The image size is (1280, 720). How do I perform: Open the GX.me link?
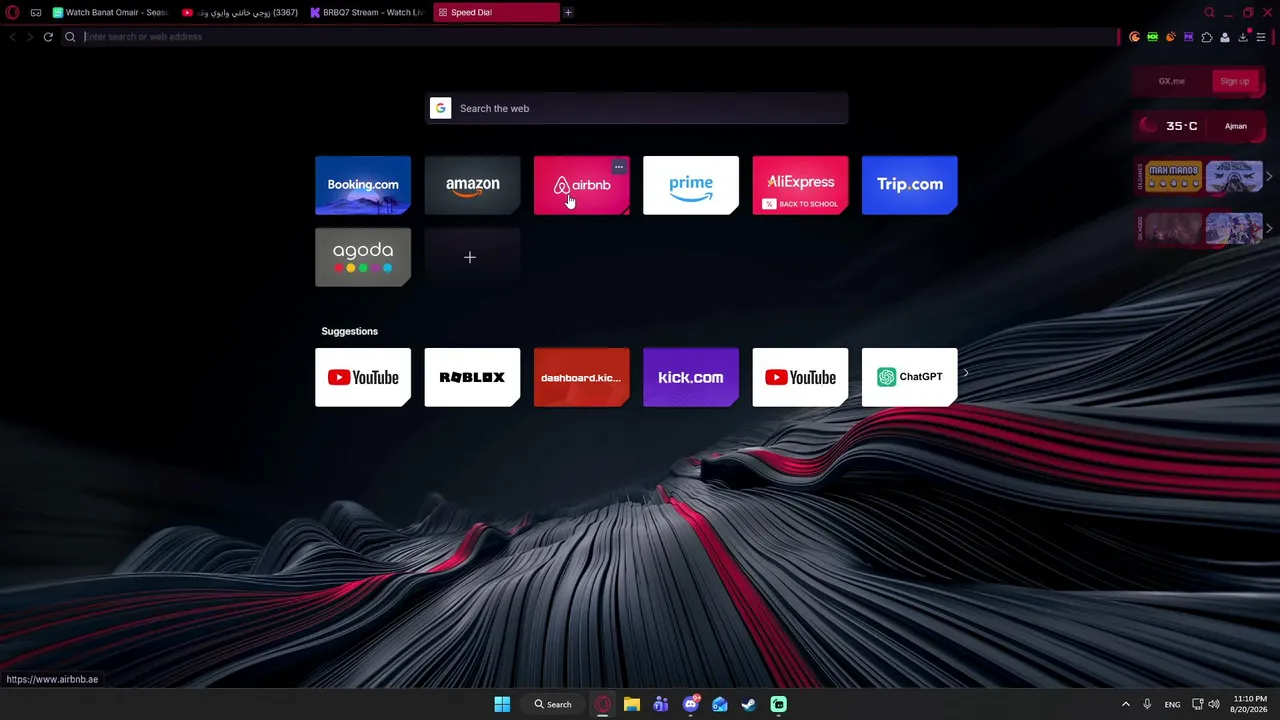tap(1172, 81)
